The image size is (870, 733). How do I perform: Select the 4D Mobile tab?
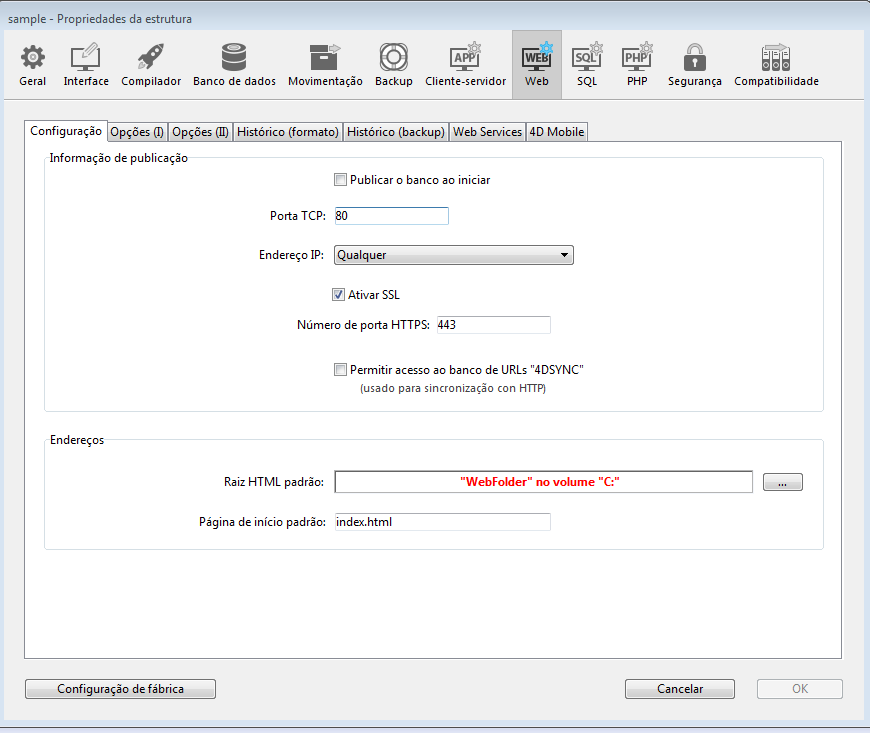[556, 132]
